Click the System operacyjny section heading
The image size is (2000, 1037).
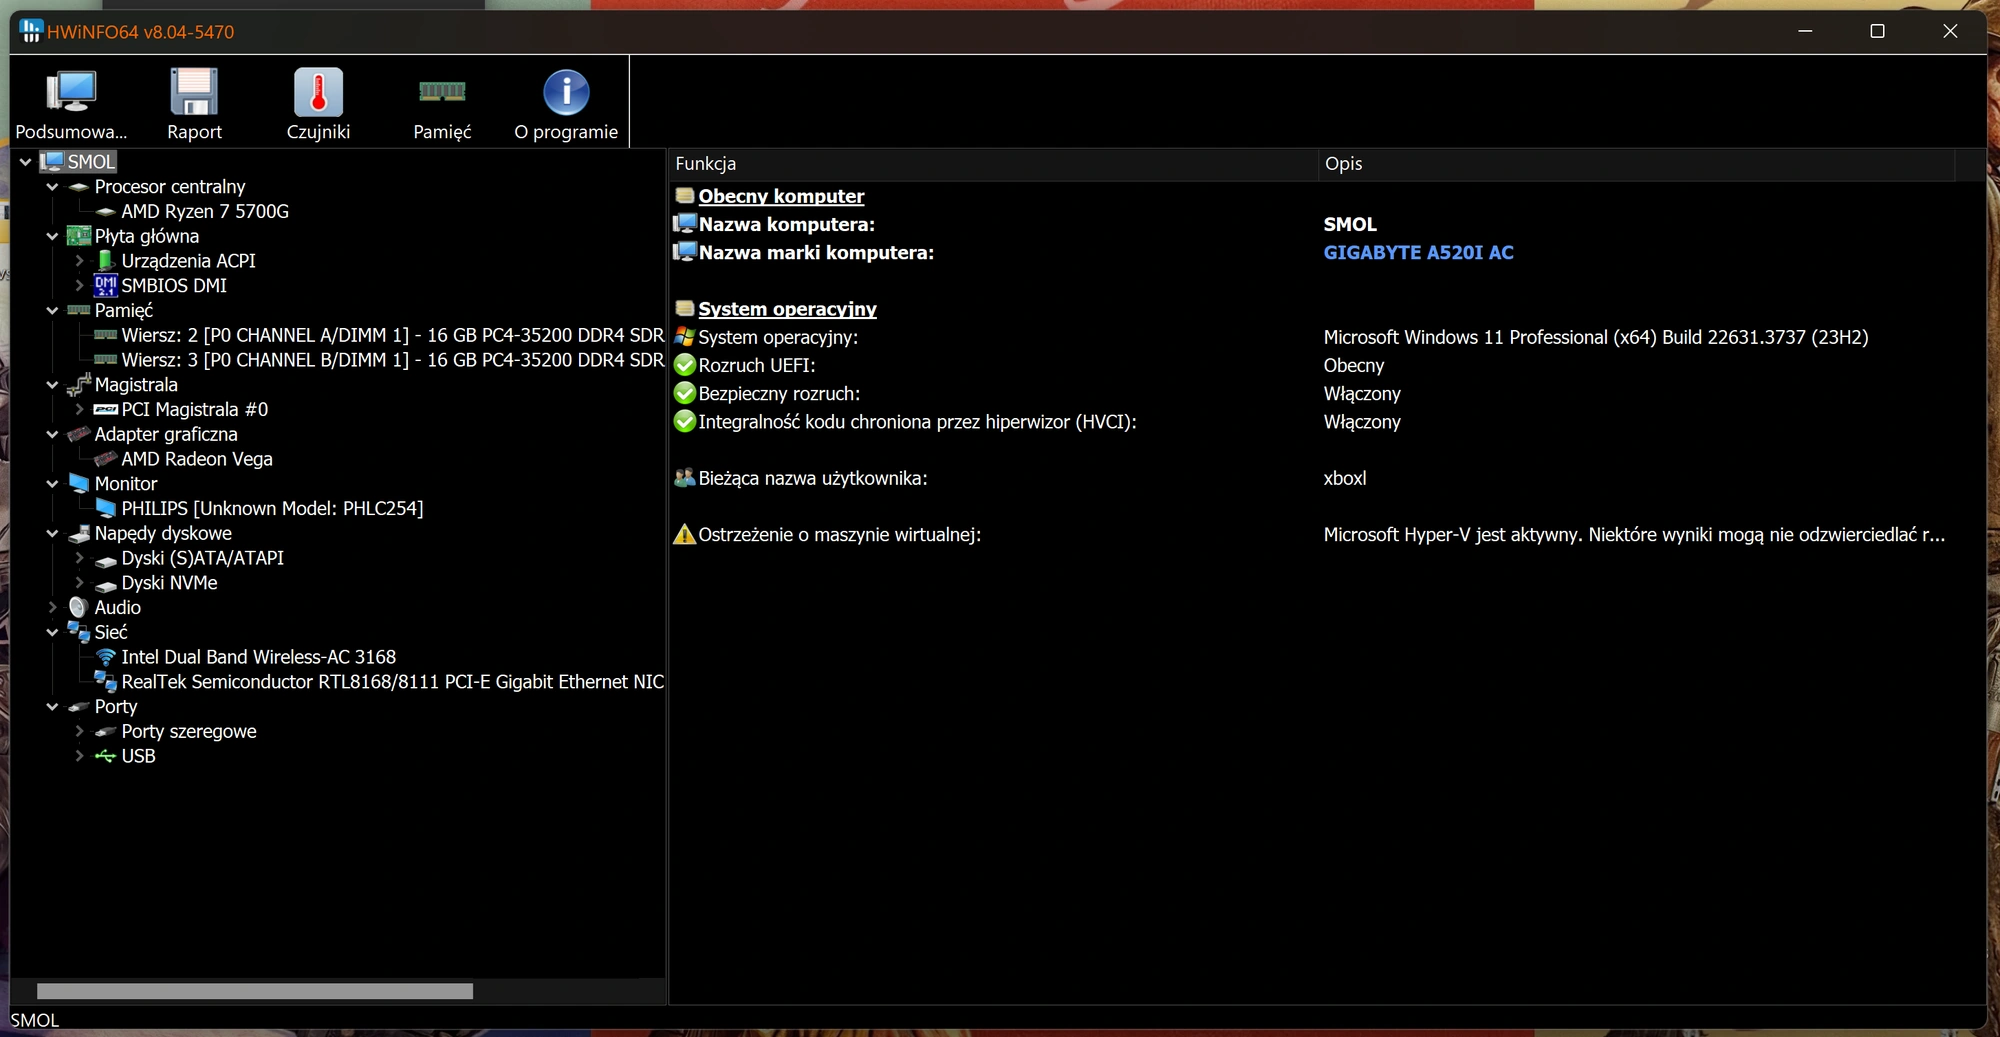coord(787,309)
